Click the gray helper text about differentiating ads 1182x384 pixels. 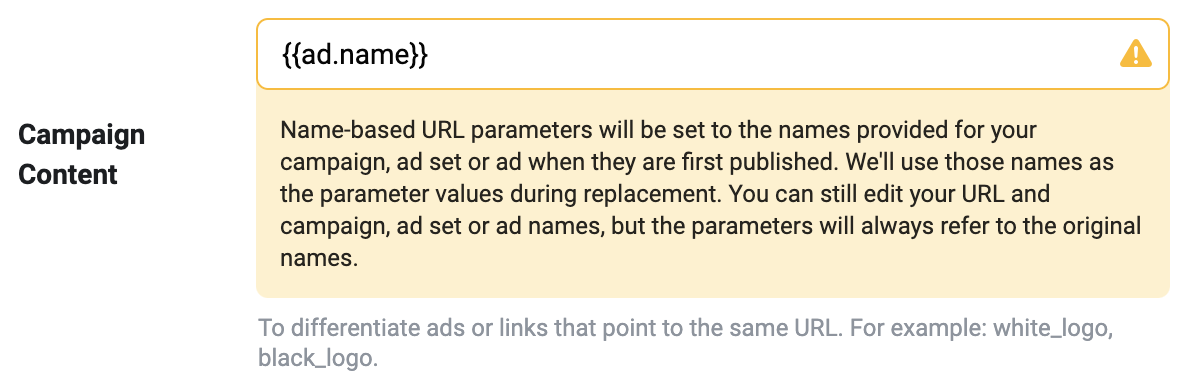coord(694,343)
